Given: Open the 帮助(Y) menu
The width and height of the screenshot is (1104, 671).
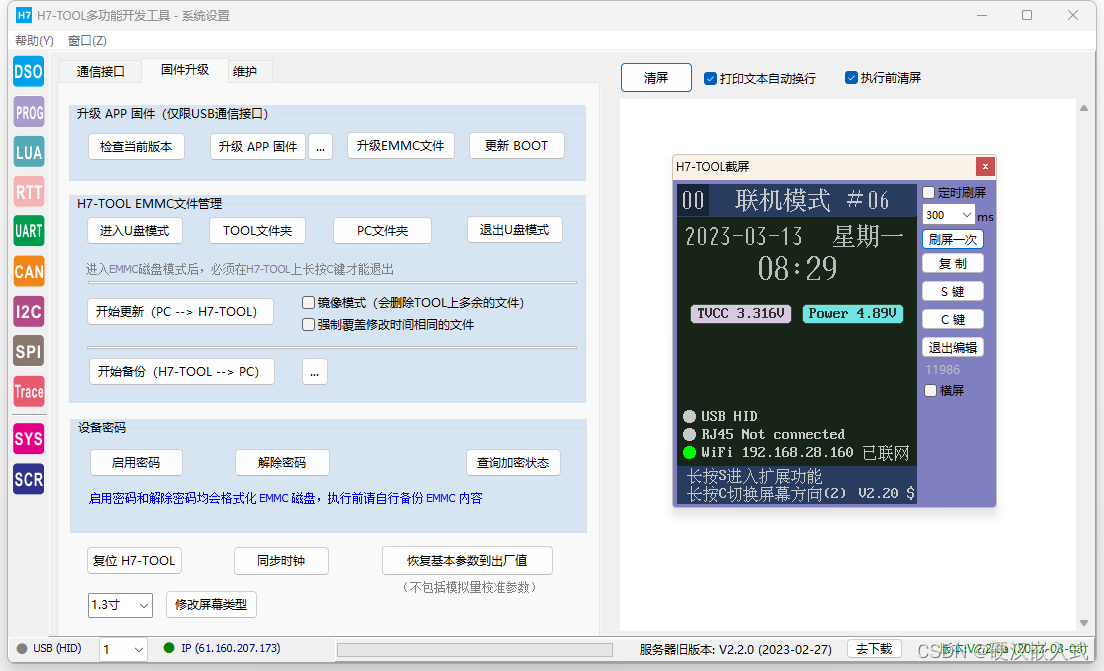Looking at the screenshot, I should pyautogui.click(x=34, y=41).
